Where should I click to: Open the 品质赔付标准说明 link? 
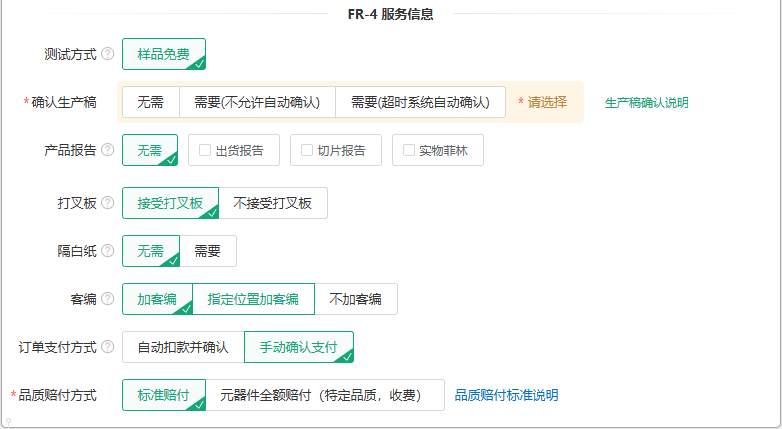(x=506, y=395)
